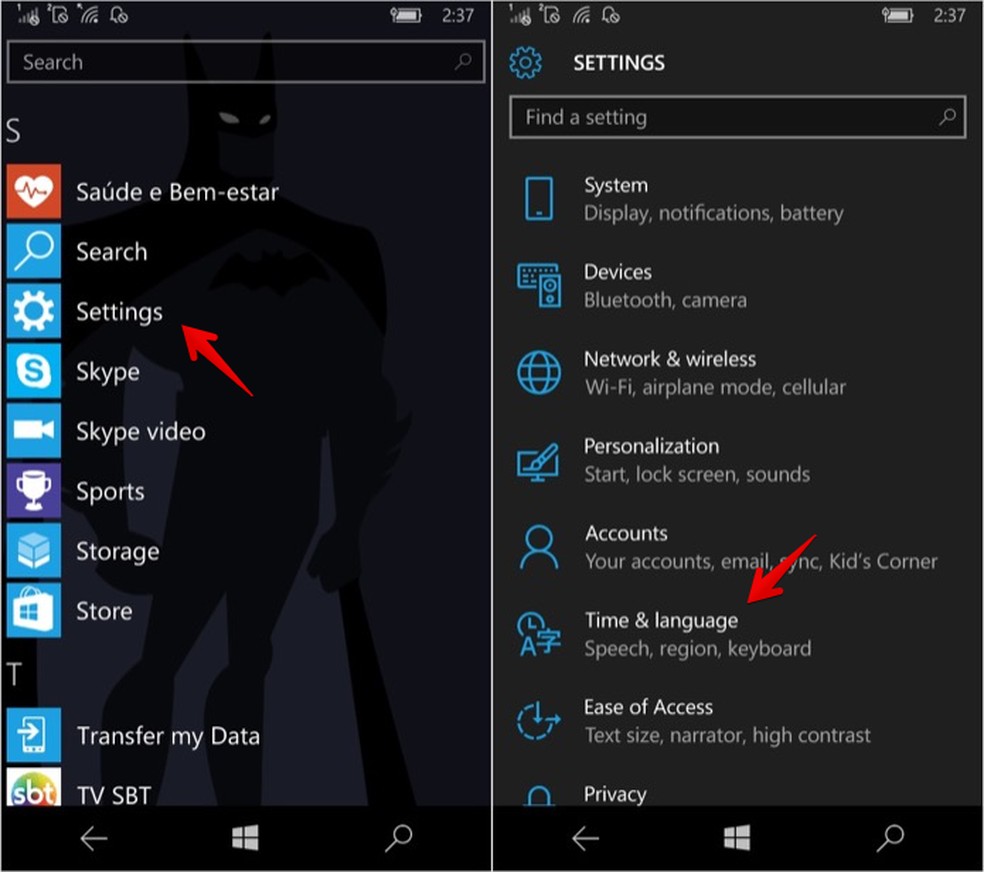The image size is (984, 872).
Task: Click the app list Search field
Action: (x=245, y=61)
